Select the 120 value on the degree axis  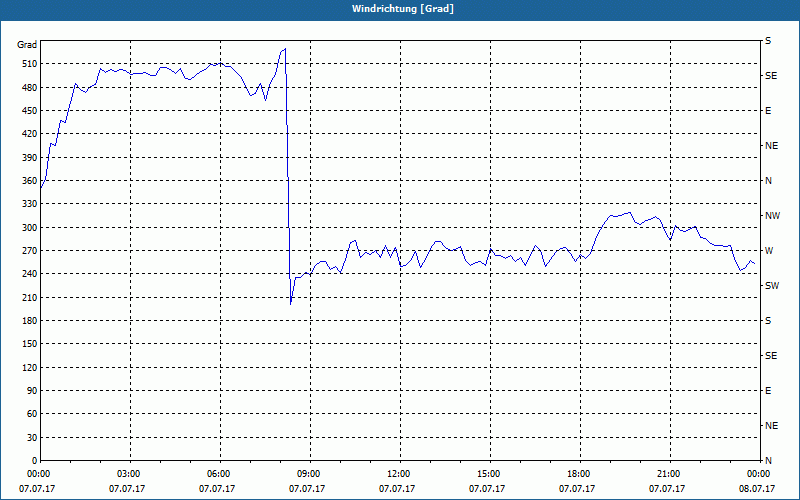[x=29, y=367]
